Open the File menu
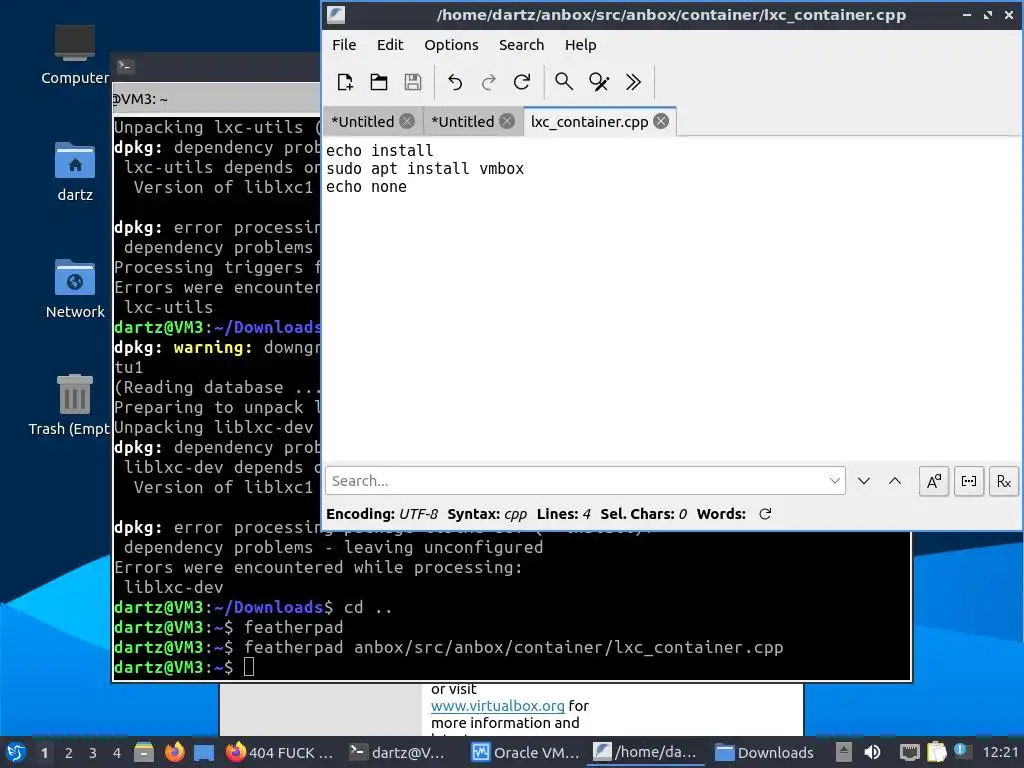This screenshot has width=1024, height=768. point(344,44)
